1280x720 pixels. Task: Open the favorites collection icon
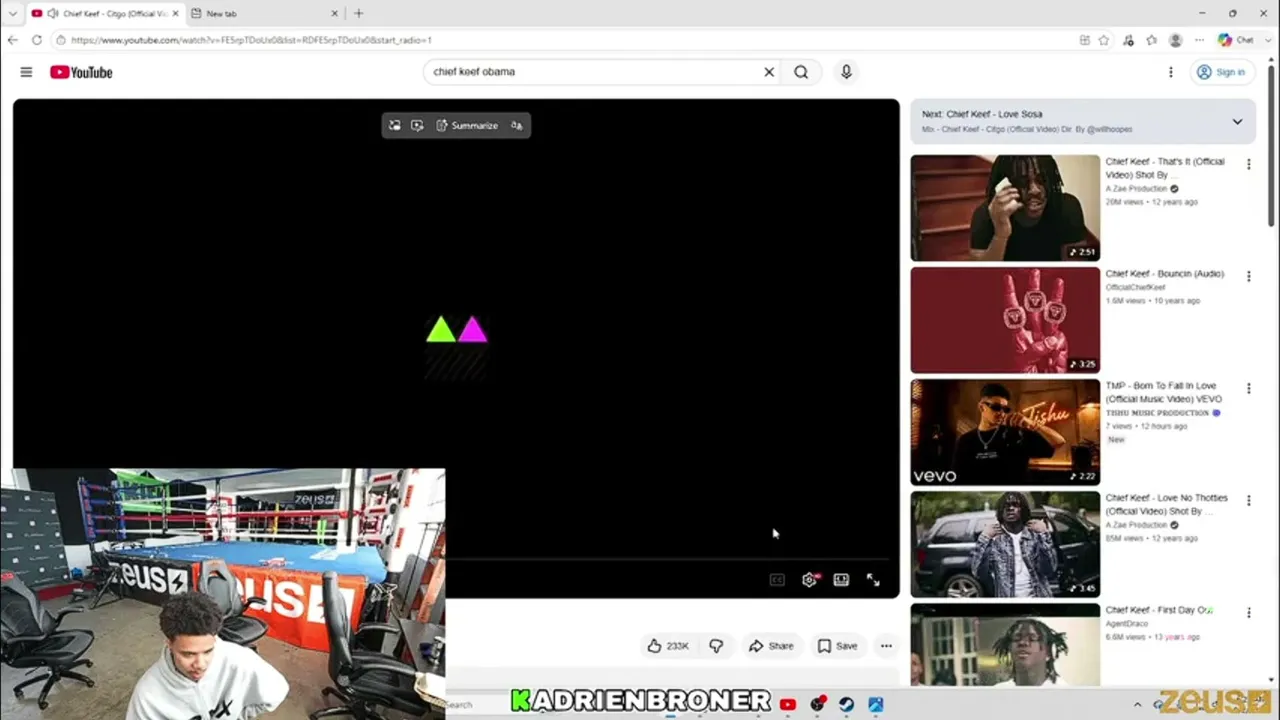(1152, 40)
